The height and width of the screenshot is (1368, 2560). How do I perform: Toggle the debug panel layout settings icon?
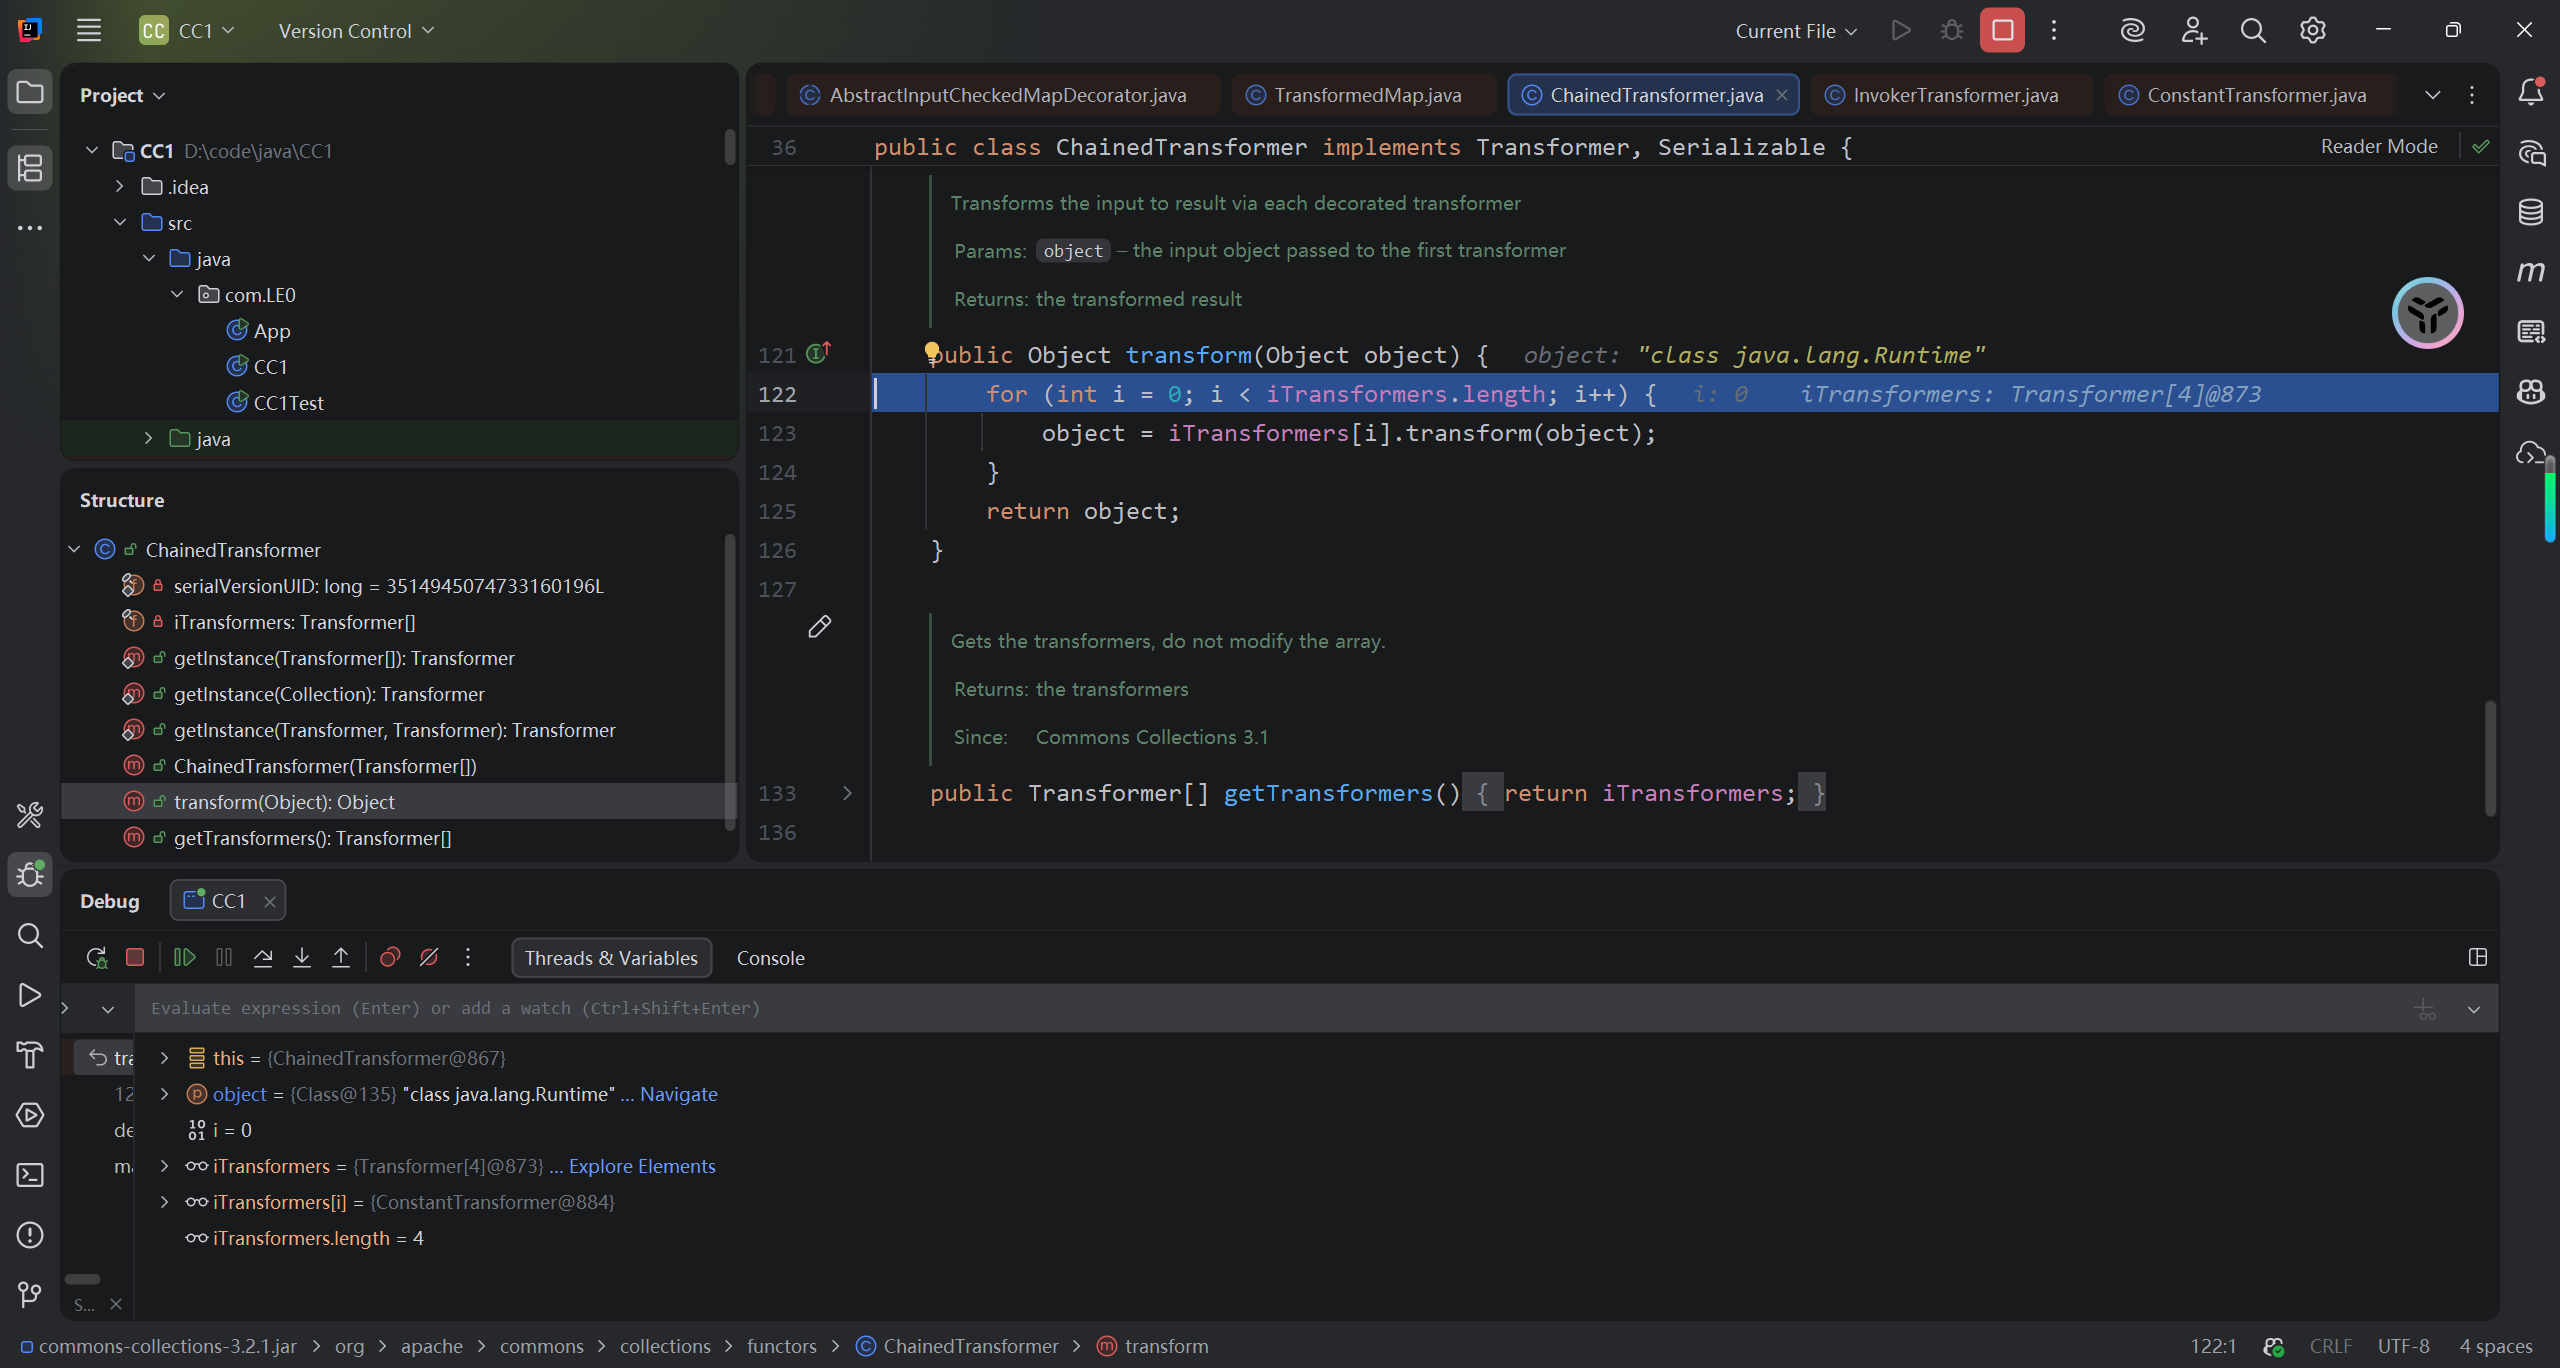pyautogui.click(x=2477, y=958)
